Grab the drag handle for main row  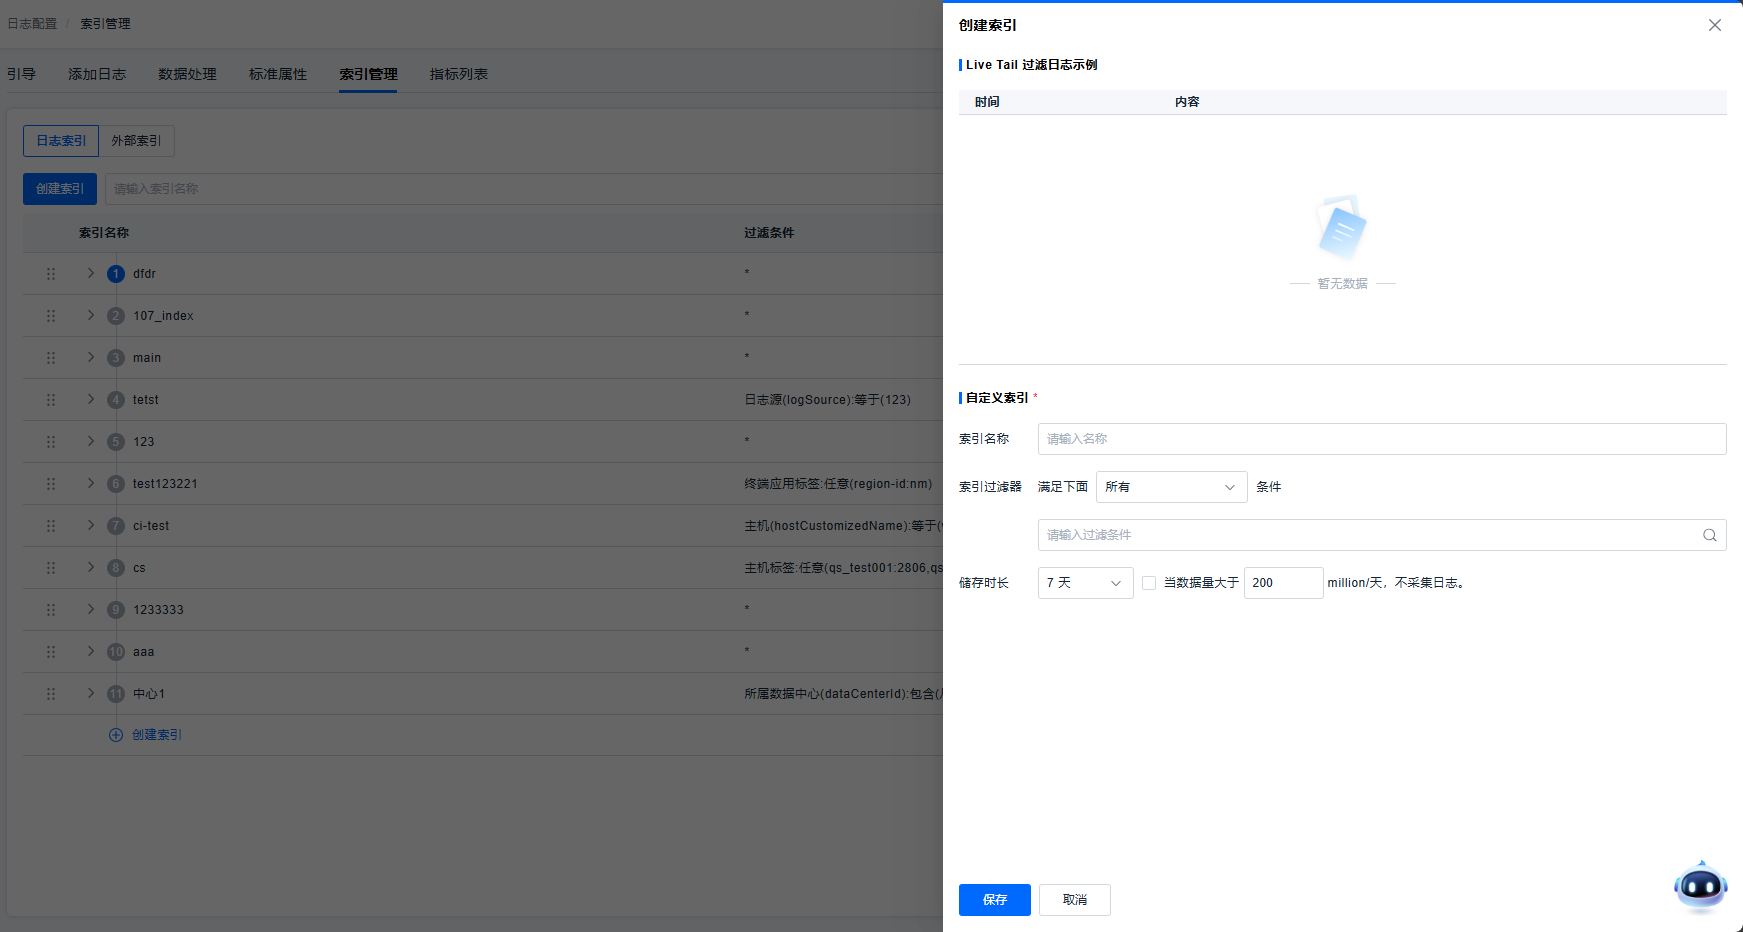[x=51, y=358]
